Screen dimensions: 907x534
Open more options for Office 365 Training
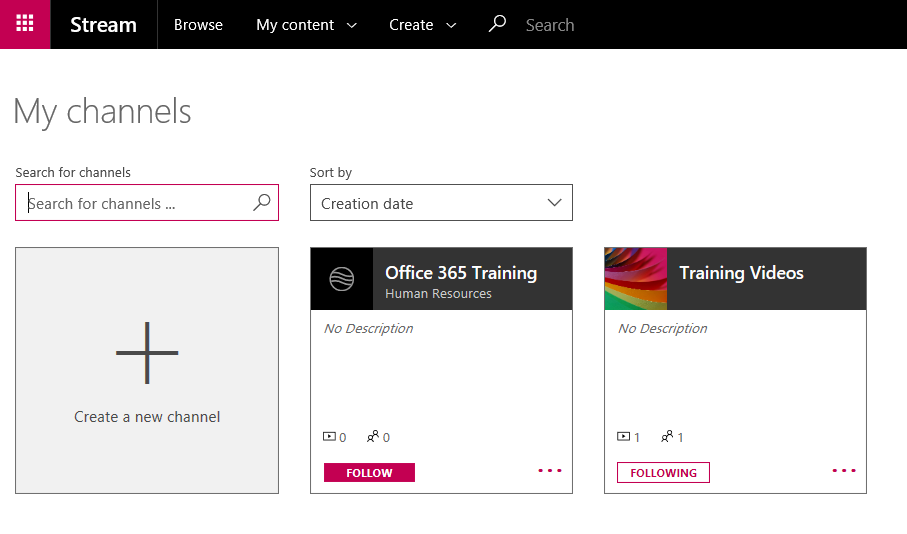click(550, 470)
